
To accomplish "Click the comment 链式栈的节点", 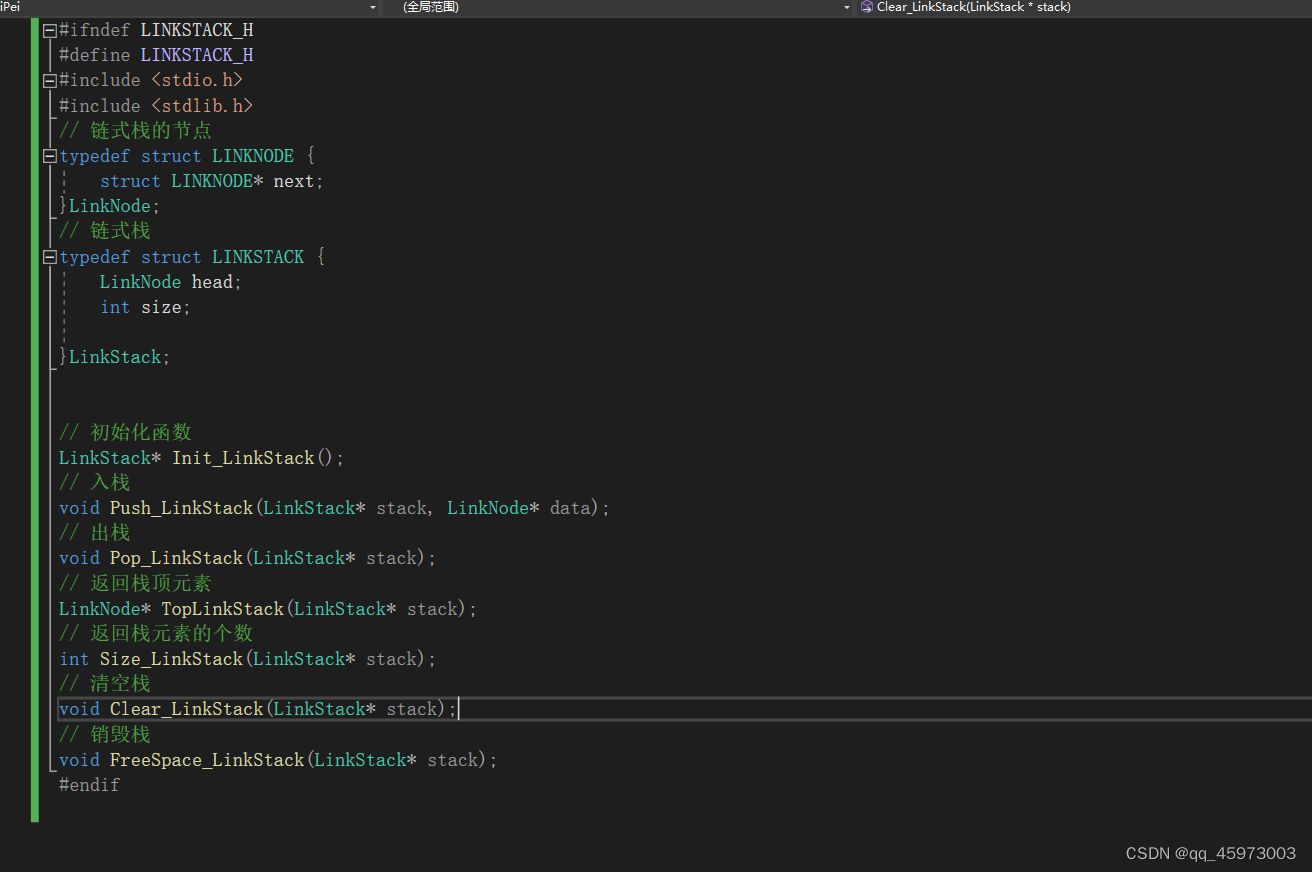I will pyautogui.click(x=135, y=131).
